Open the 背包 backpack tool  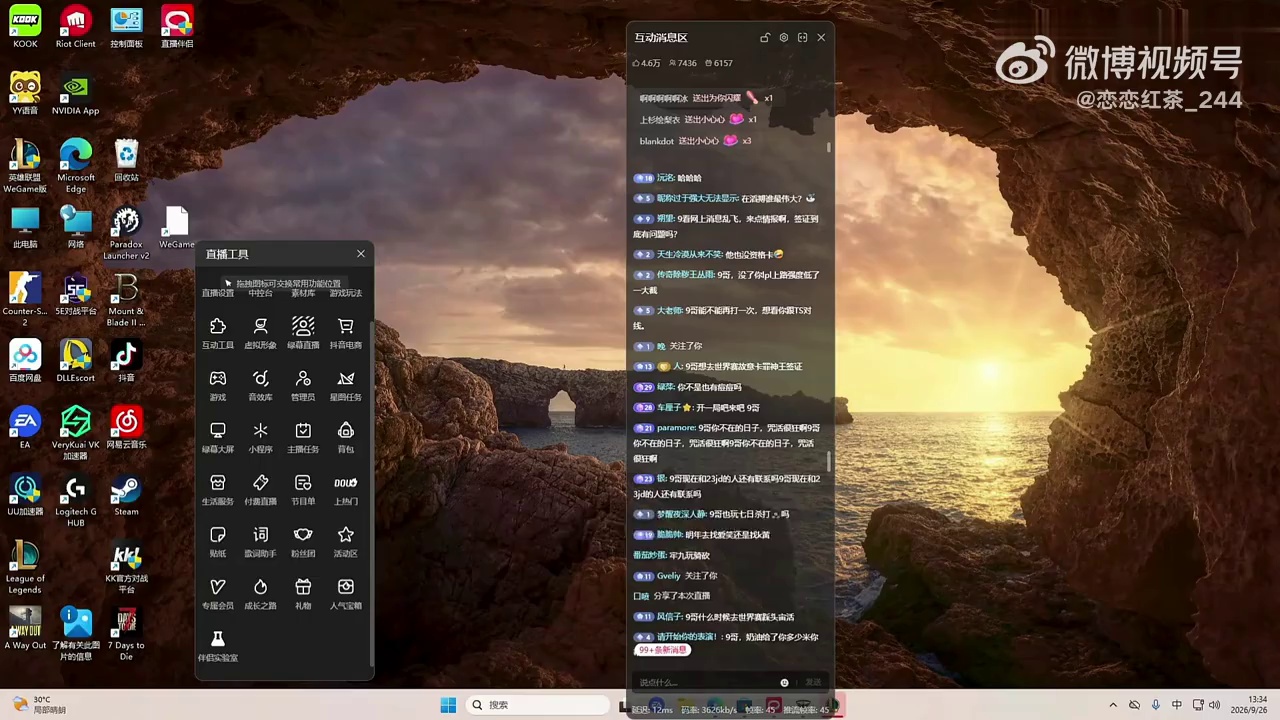pyautogui.click(x=346, y=437)
